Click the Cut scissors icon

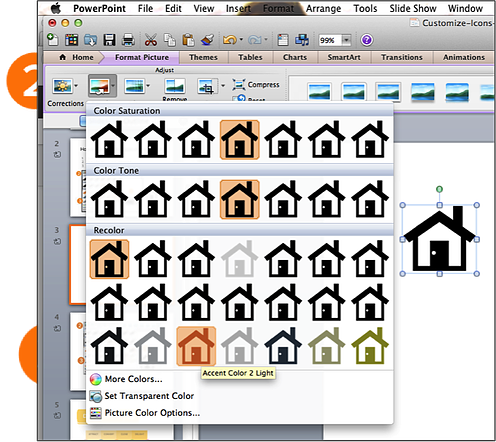[151, 40]
